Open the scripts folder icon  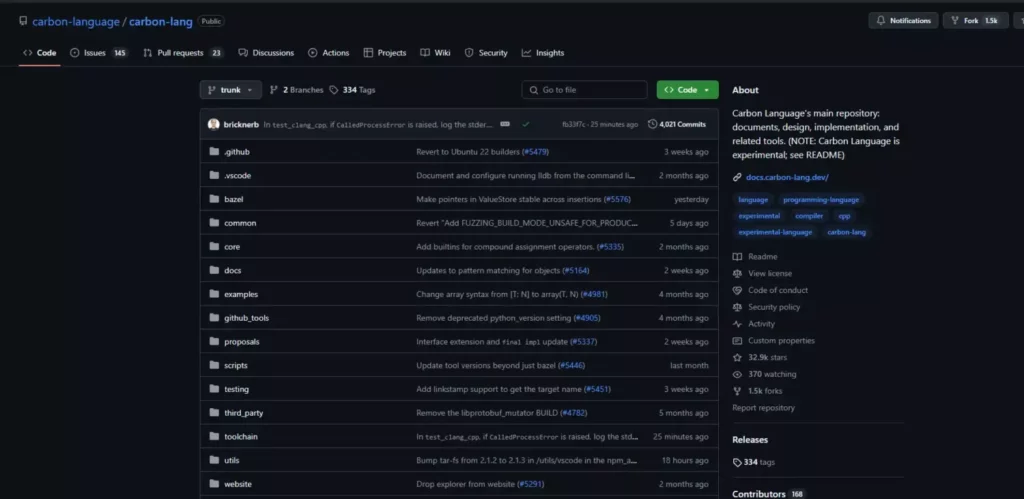click(214, 365)
